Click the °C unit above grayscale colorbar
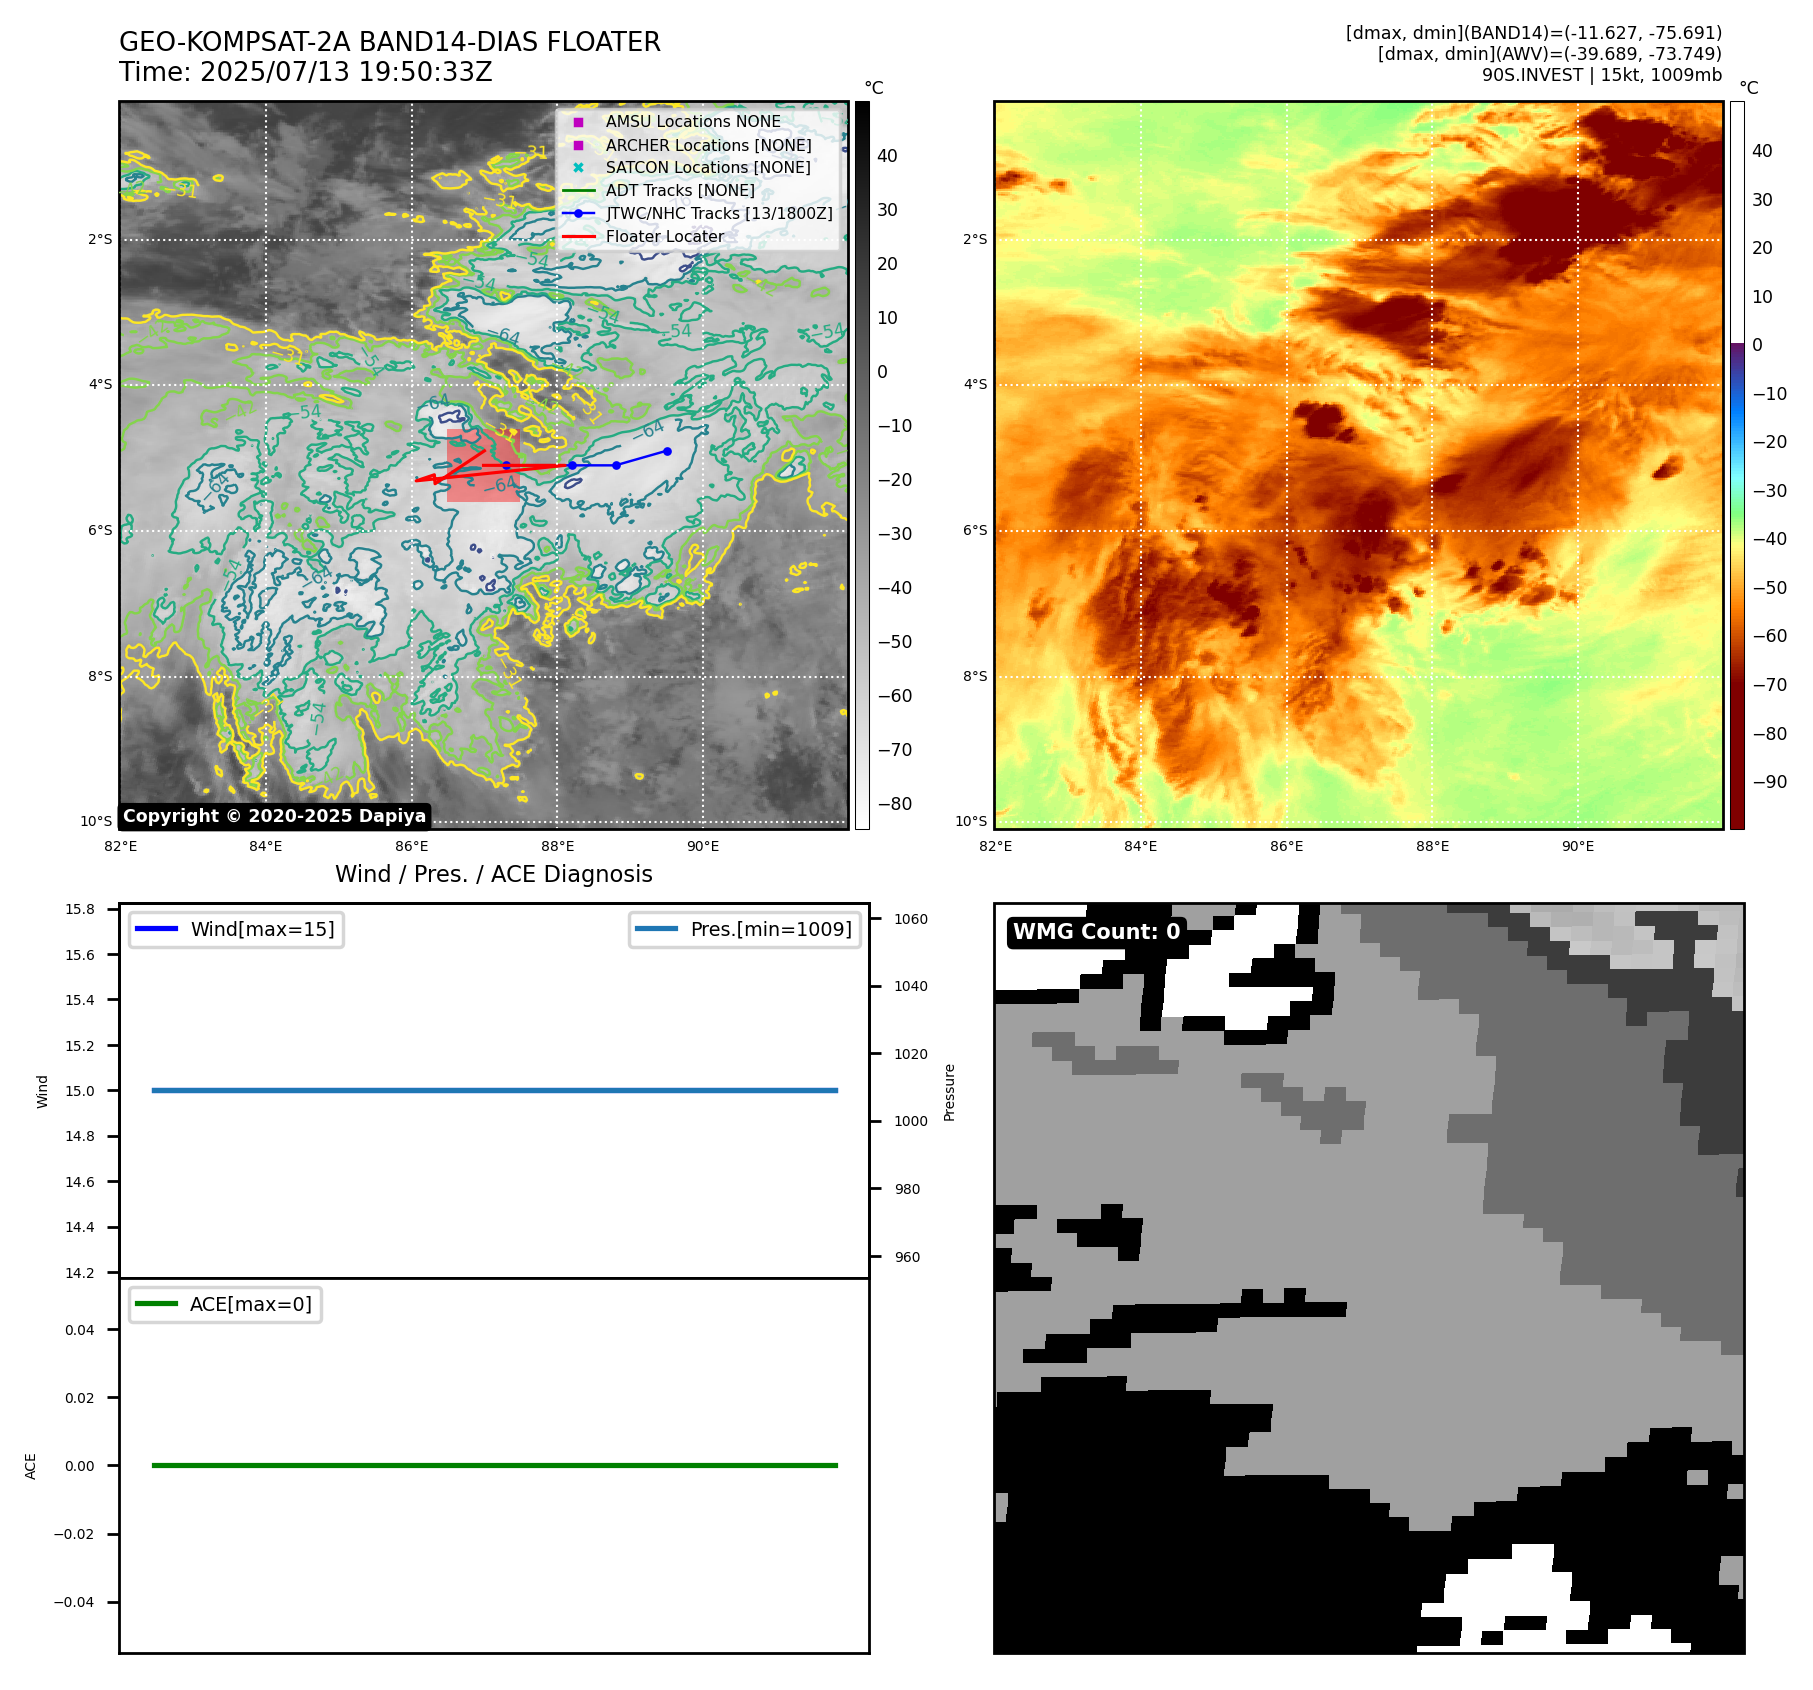Image resolution: width=1813 pixels, height=1690 pixels. 874,88
